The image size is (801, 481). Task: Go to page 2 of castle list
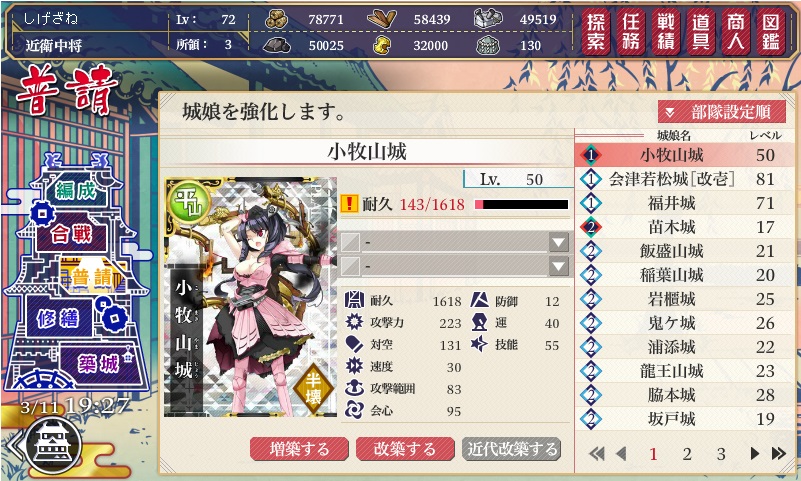pos(687,453)
